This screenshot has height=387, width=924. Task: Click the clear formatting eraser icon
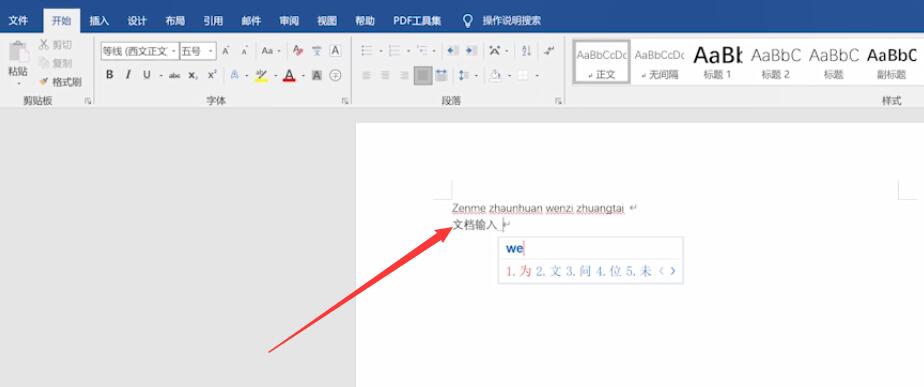(298, 51)
